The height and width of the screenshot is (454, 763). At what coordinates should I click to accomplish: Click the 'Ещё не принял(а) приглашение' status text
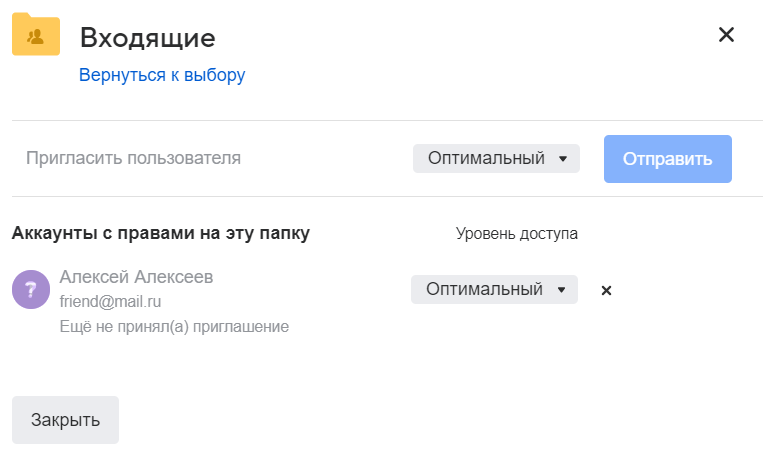[174, 326]
